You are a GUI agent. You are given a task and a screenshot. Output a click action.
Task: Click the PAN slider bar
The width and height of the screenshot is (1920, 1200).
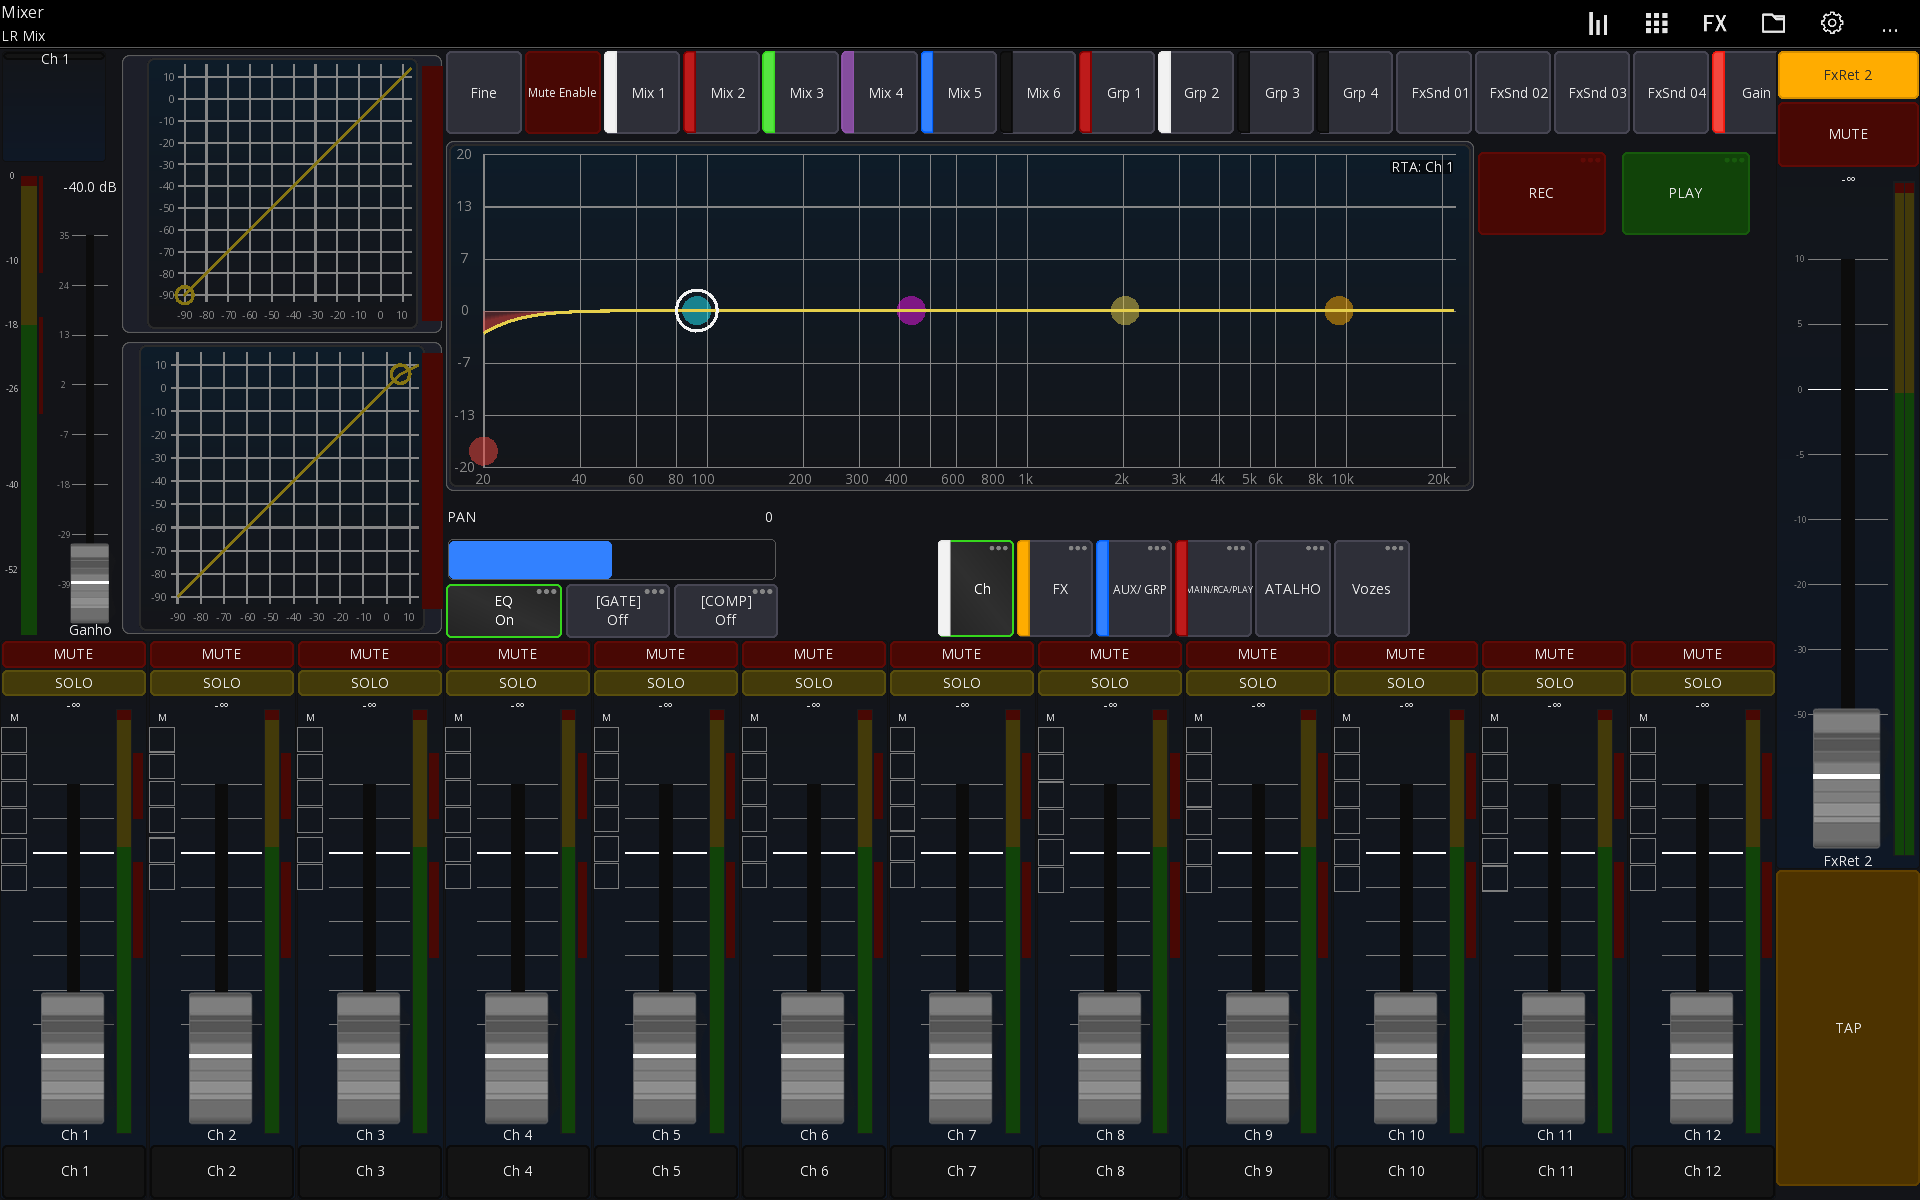(611, 560)
